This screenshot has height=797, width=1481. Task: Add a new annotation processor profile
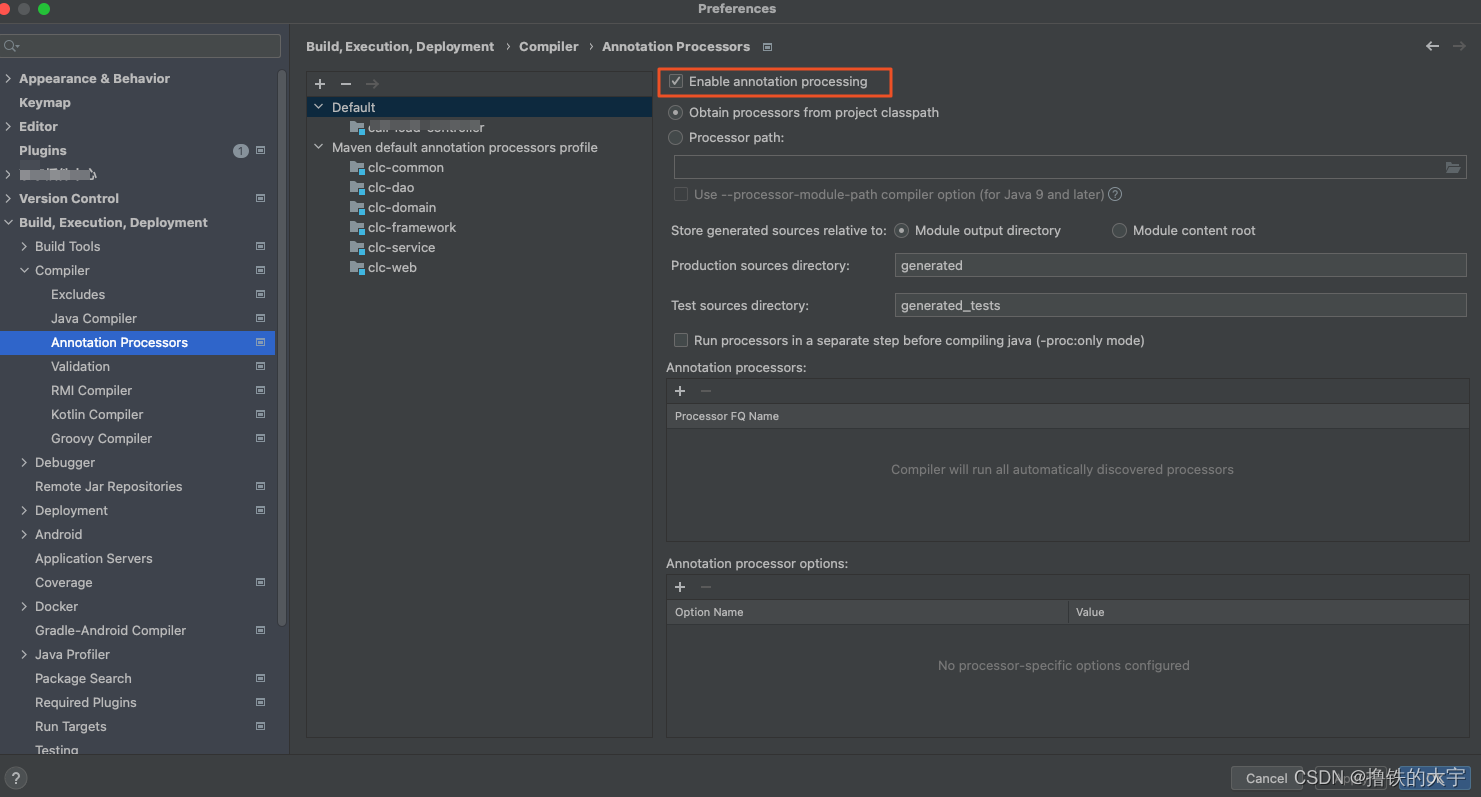[x=320, y=84]
